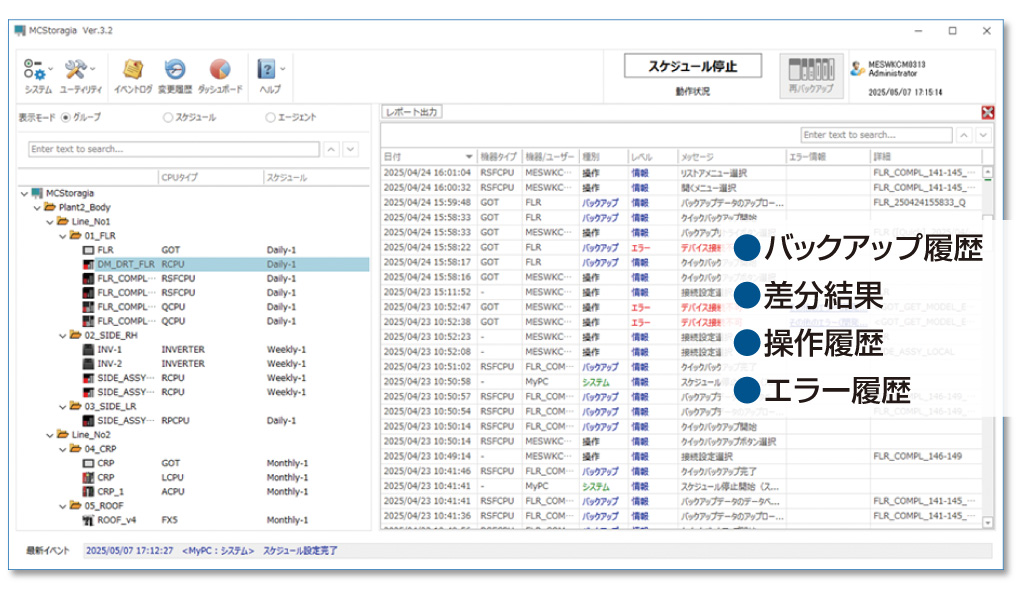Viewport: 1024px width, 600px height.
Task: Click the レポート出力 button
Action: pyautogui.click(x=412, y=112)
